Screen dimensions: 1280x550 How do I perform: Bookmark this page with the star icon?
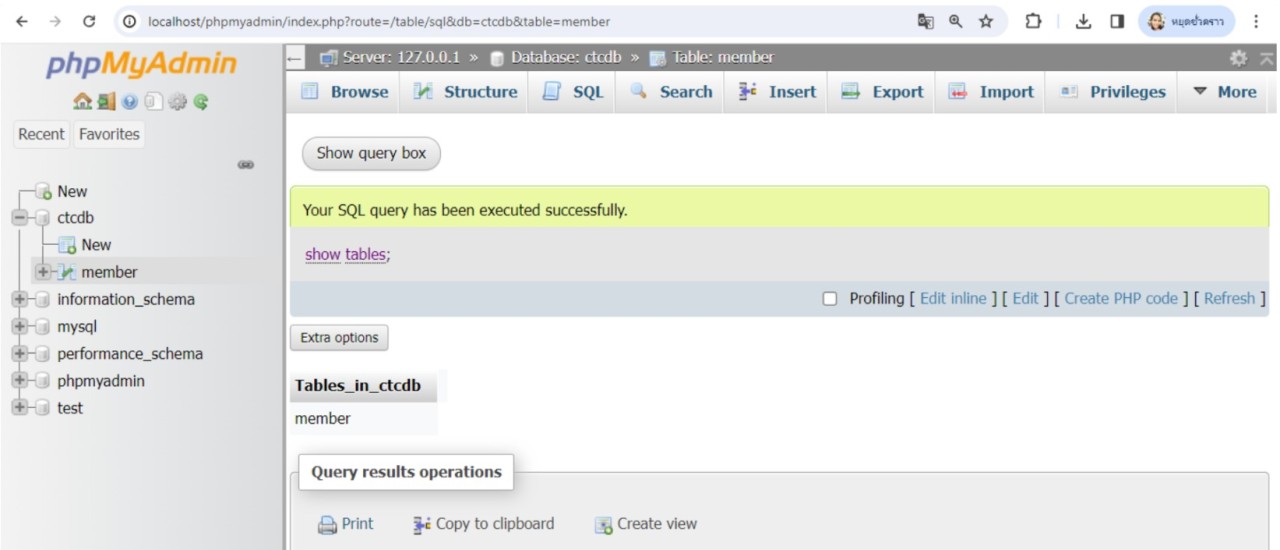pos(986,21)
